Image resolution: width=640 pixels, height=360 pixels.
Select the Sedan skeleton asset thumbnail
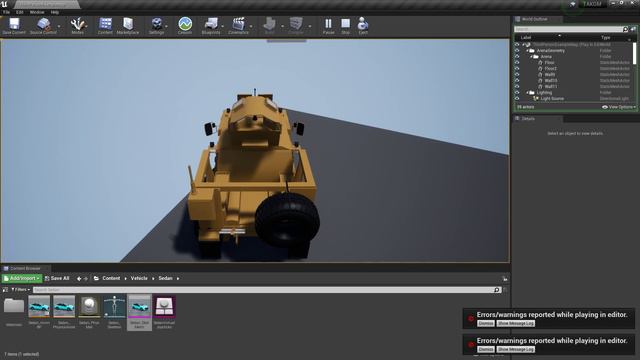[x=114, y=307]
